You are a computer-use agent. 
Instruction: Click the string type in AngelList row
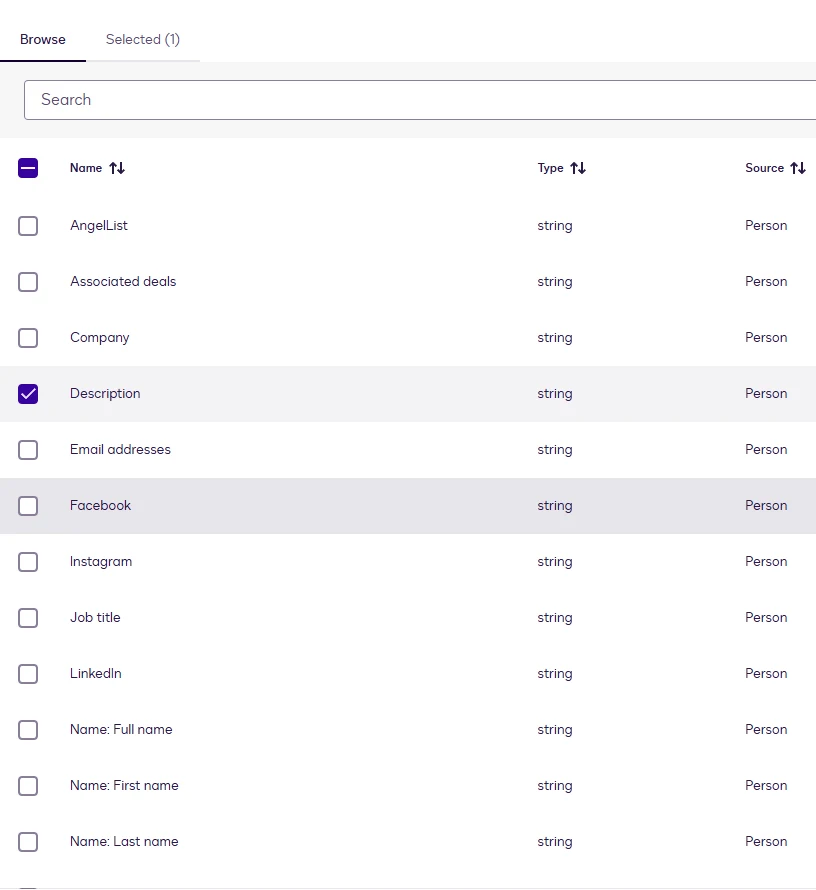tap(555, 226)
